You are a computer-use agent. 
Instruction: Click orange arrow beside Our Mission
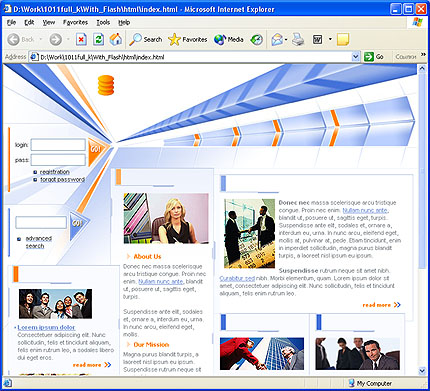[128, 344]
